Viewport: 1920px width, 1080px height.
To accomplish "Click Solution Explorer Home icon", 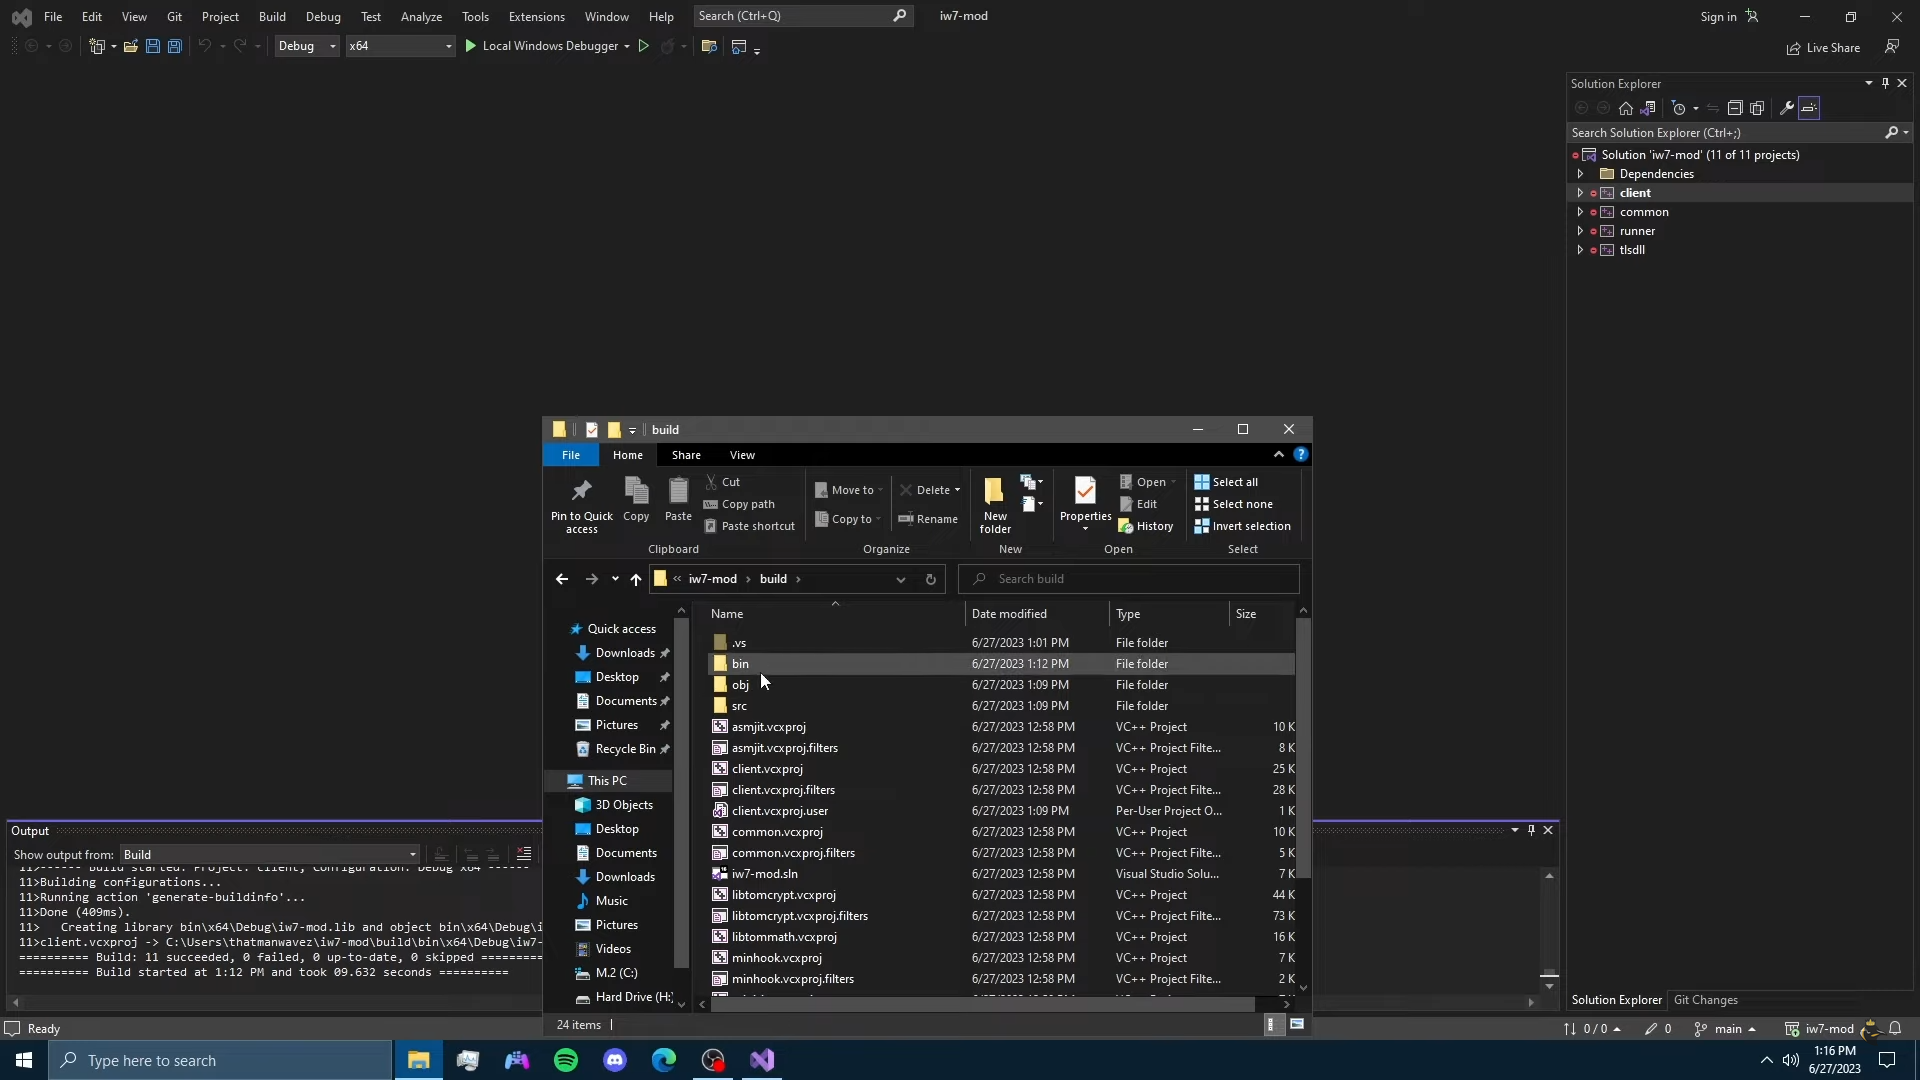I will tap(1626, 108).
